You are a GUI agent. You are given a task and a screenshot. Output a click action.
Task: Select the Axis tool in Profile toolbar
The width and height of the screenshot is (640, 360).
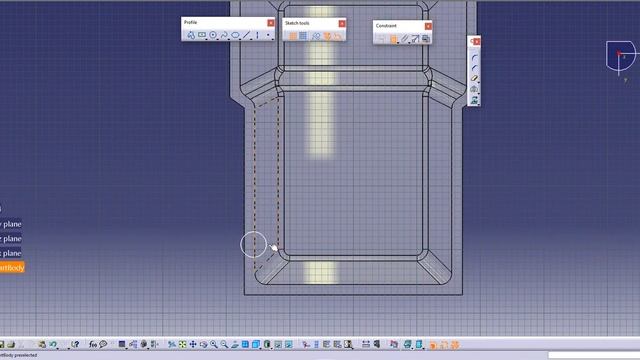[x=258, y=35]
